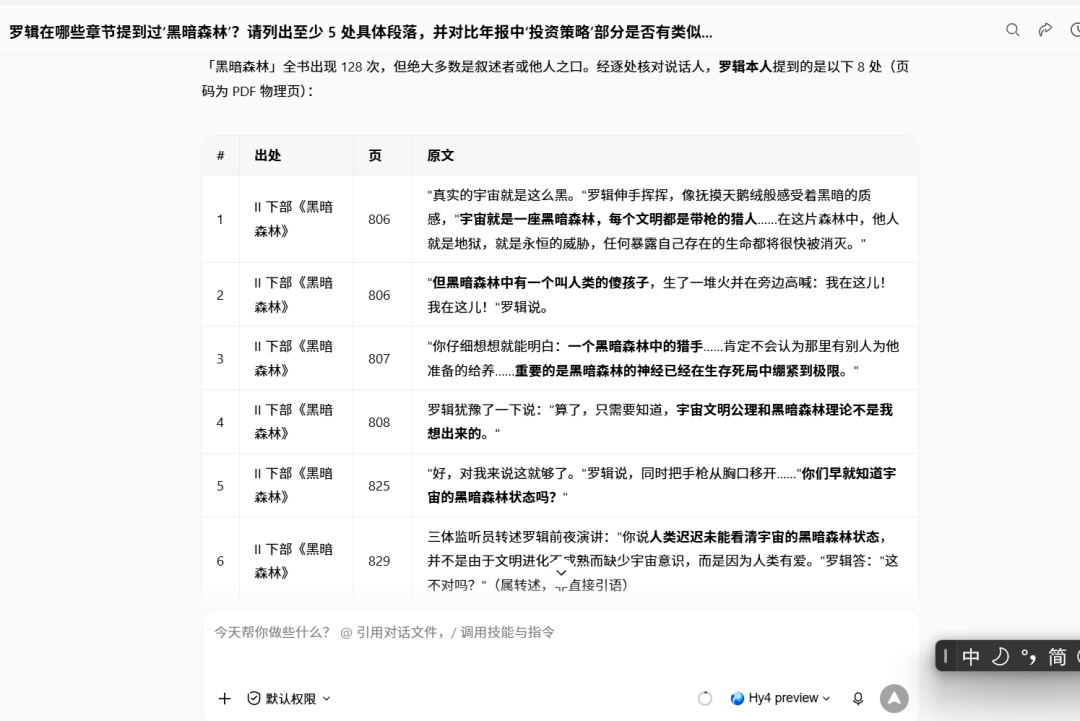This screenshot has height=721, width=1080.
Task: Click the # column header
Action: point(220,156)
